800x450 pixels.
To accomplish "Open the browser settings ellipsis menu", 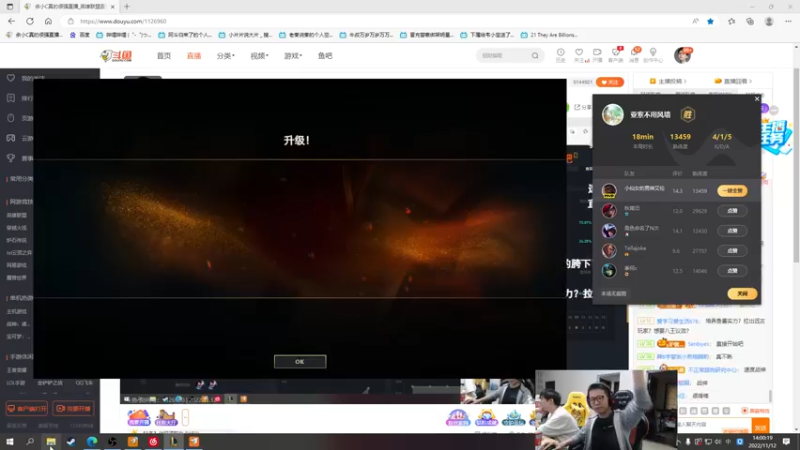I will [x=788, y=21].
